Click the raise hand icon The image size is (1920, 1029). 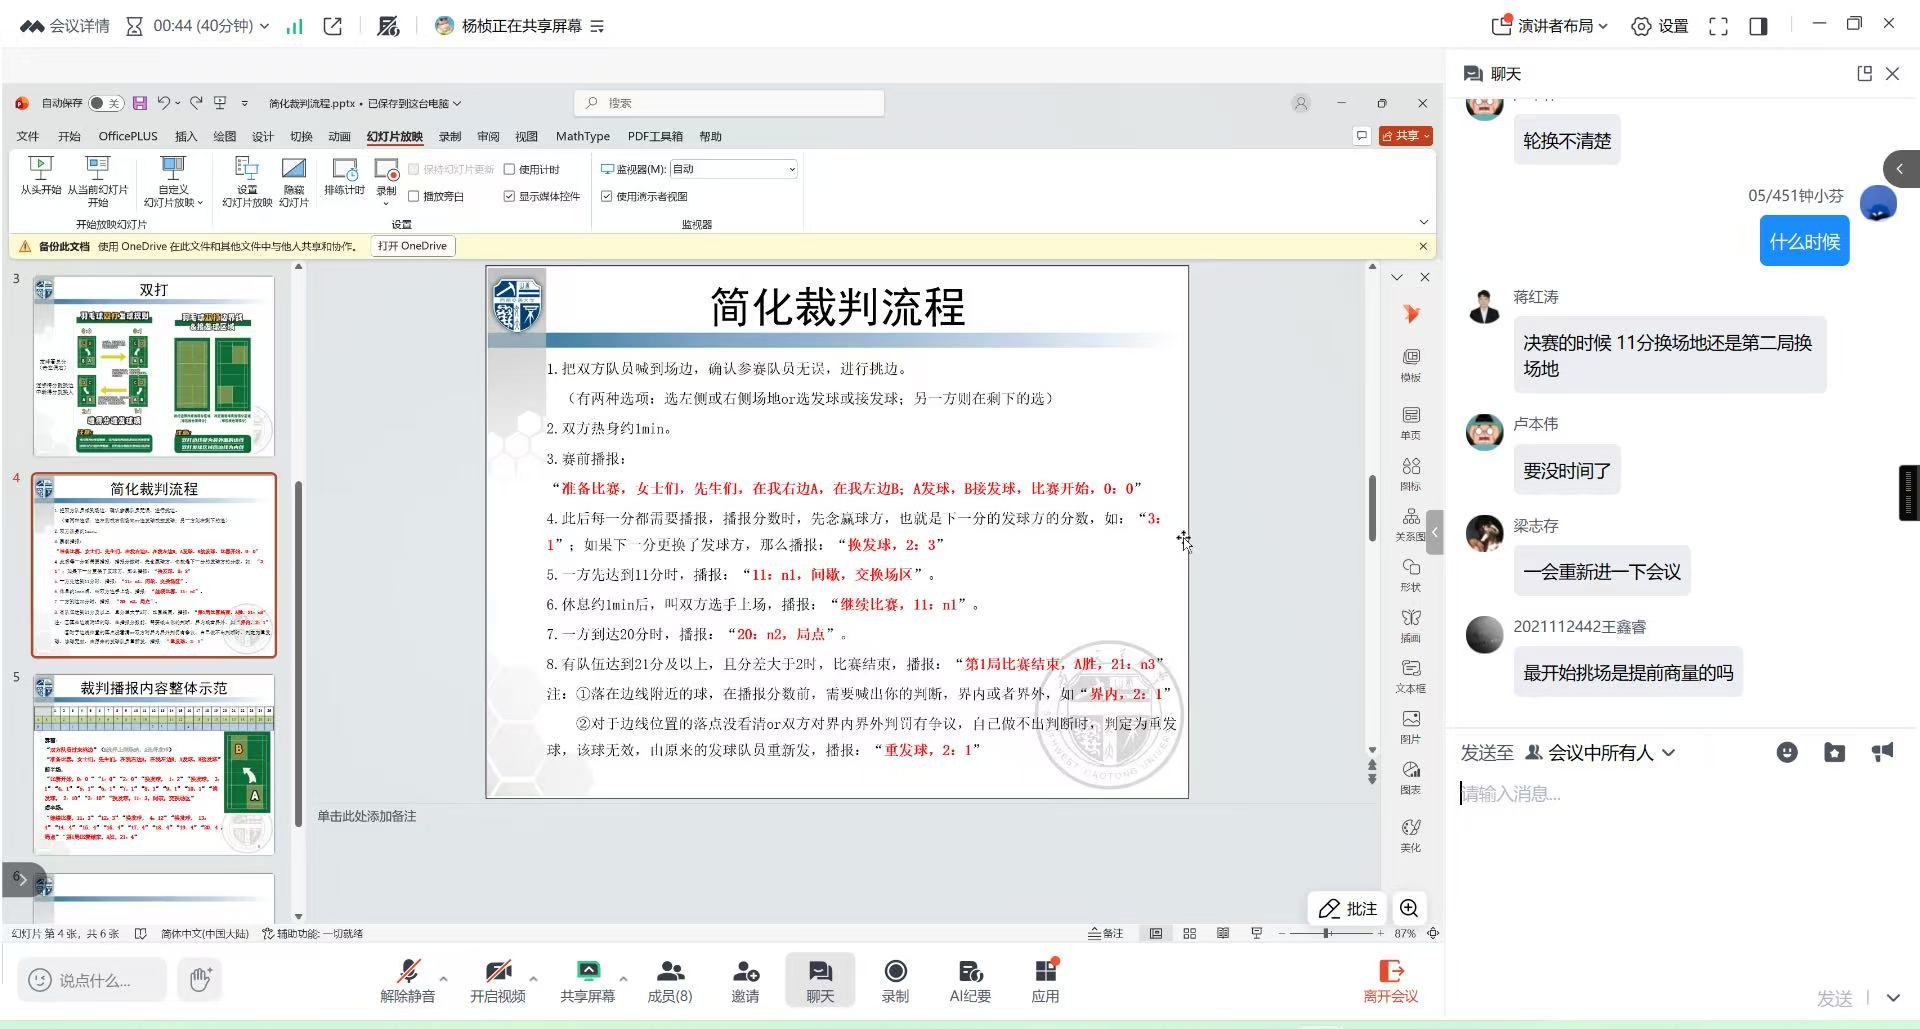(200, 979)
